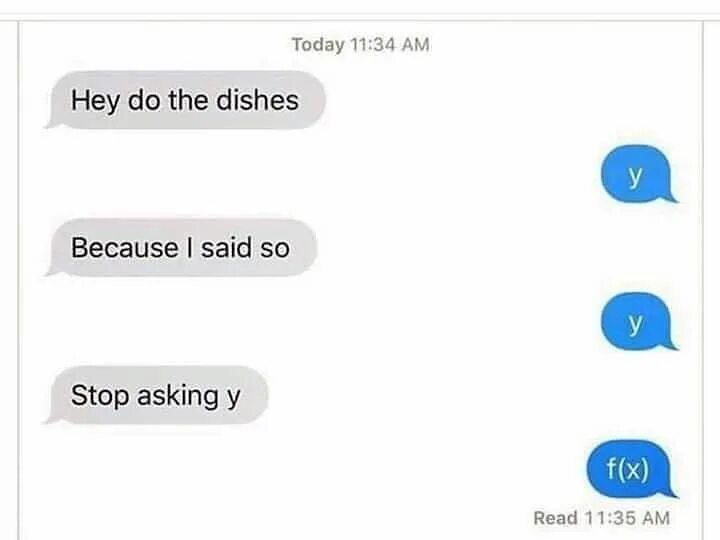Click the word "Today" in the timestamp
This screenshot has width=720, height=540.
click(x=318, y=45)
